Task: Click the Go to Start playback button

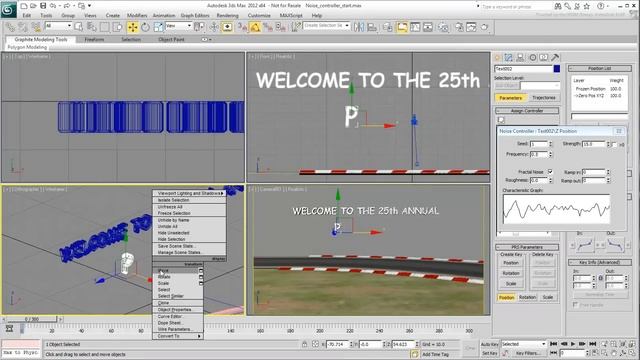Action: point(554,344)
